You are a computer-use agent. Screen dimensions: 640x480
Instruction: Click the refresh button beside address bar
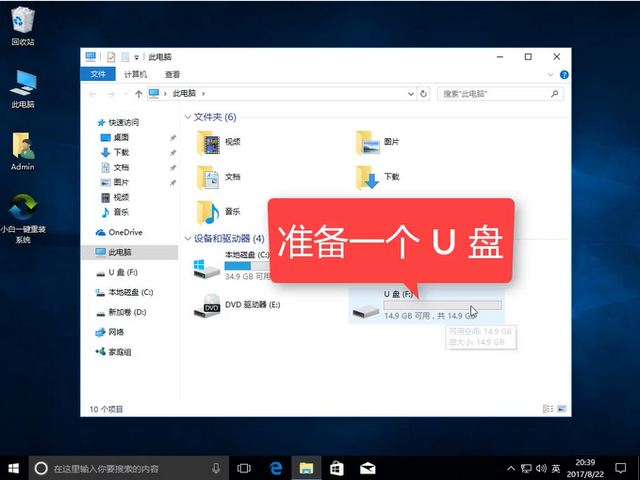pos(423,94)
